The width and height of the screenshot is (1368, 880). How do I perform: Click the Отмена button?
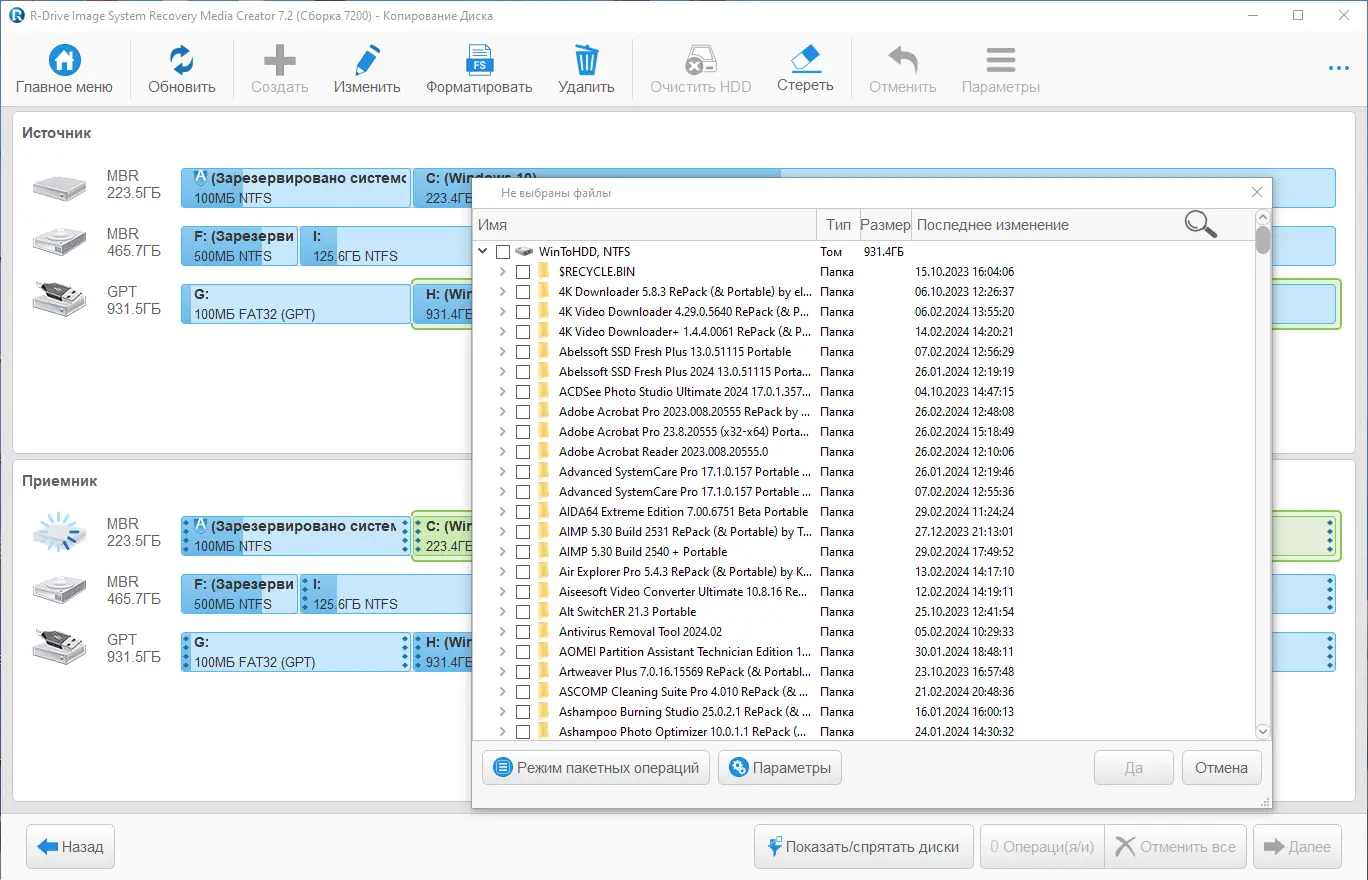[x=1221, y=768]
